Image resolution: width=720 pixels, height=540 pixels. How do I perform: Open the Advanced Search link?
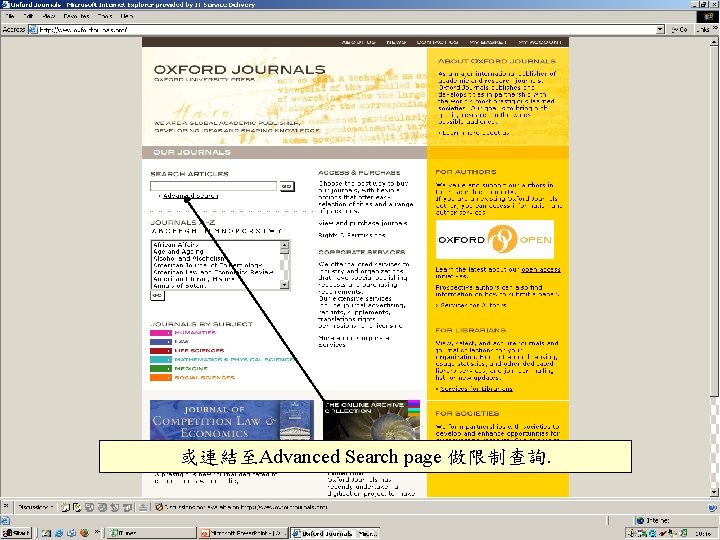click(190, 196)
